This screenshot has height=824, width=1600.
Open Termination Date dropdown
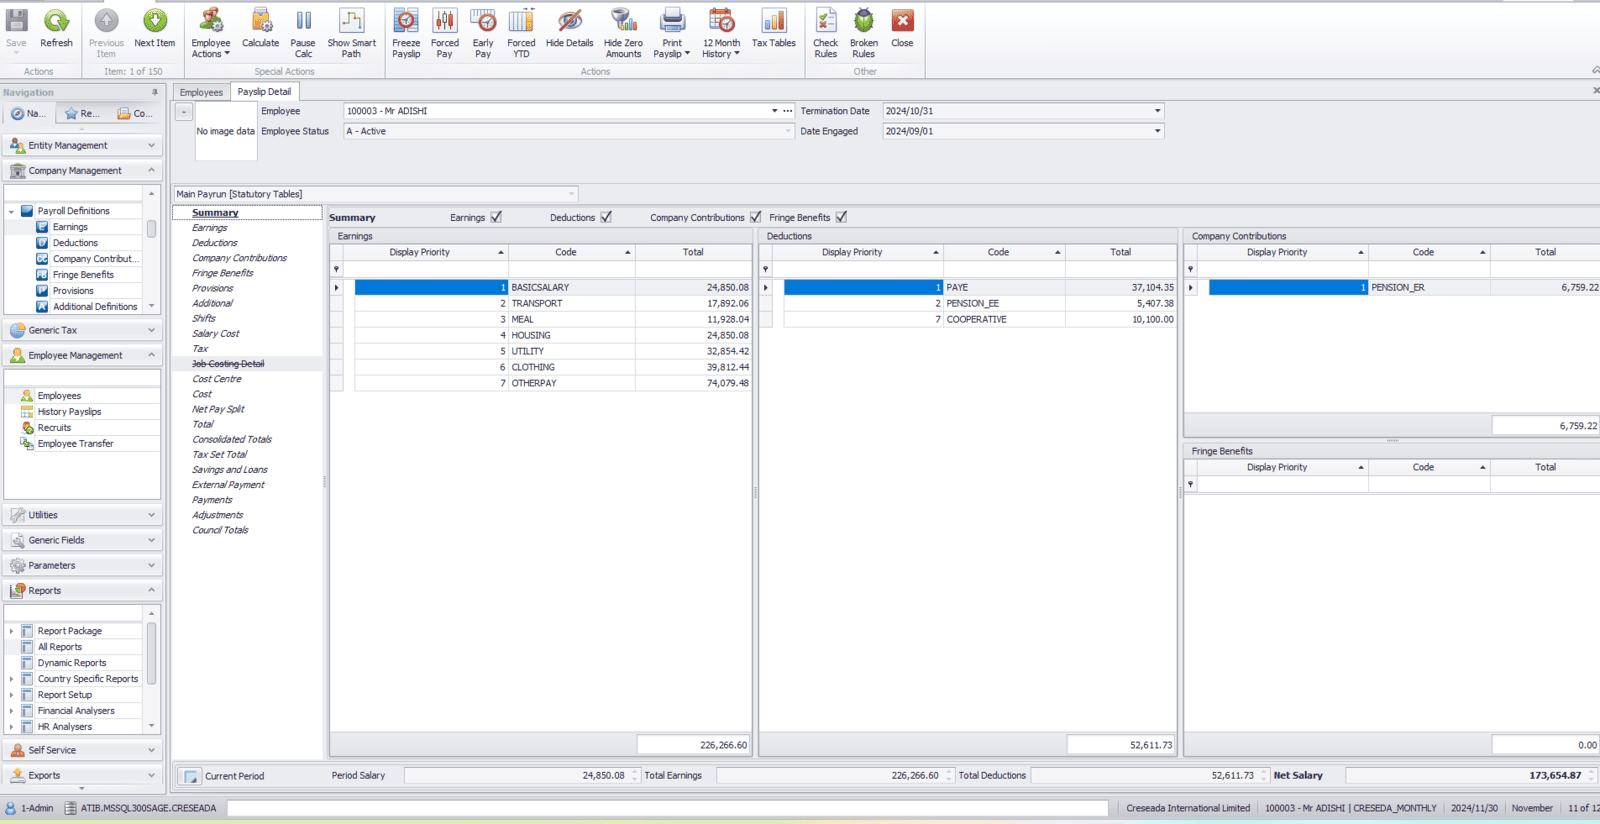1158,111
